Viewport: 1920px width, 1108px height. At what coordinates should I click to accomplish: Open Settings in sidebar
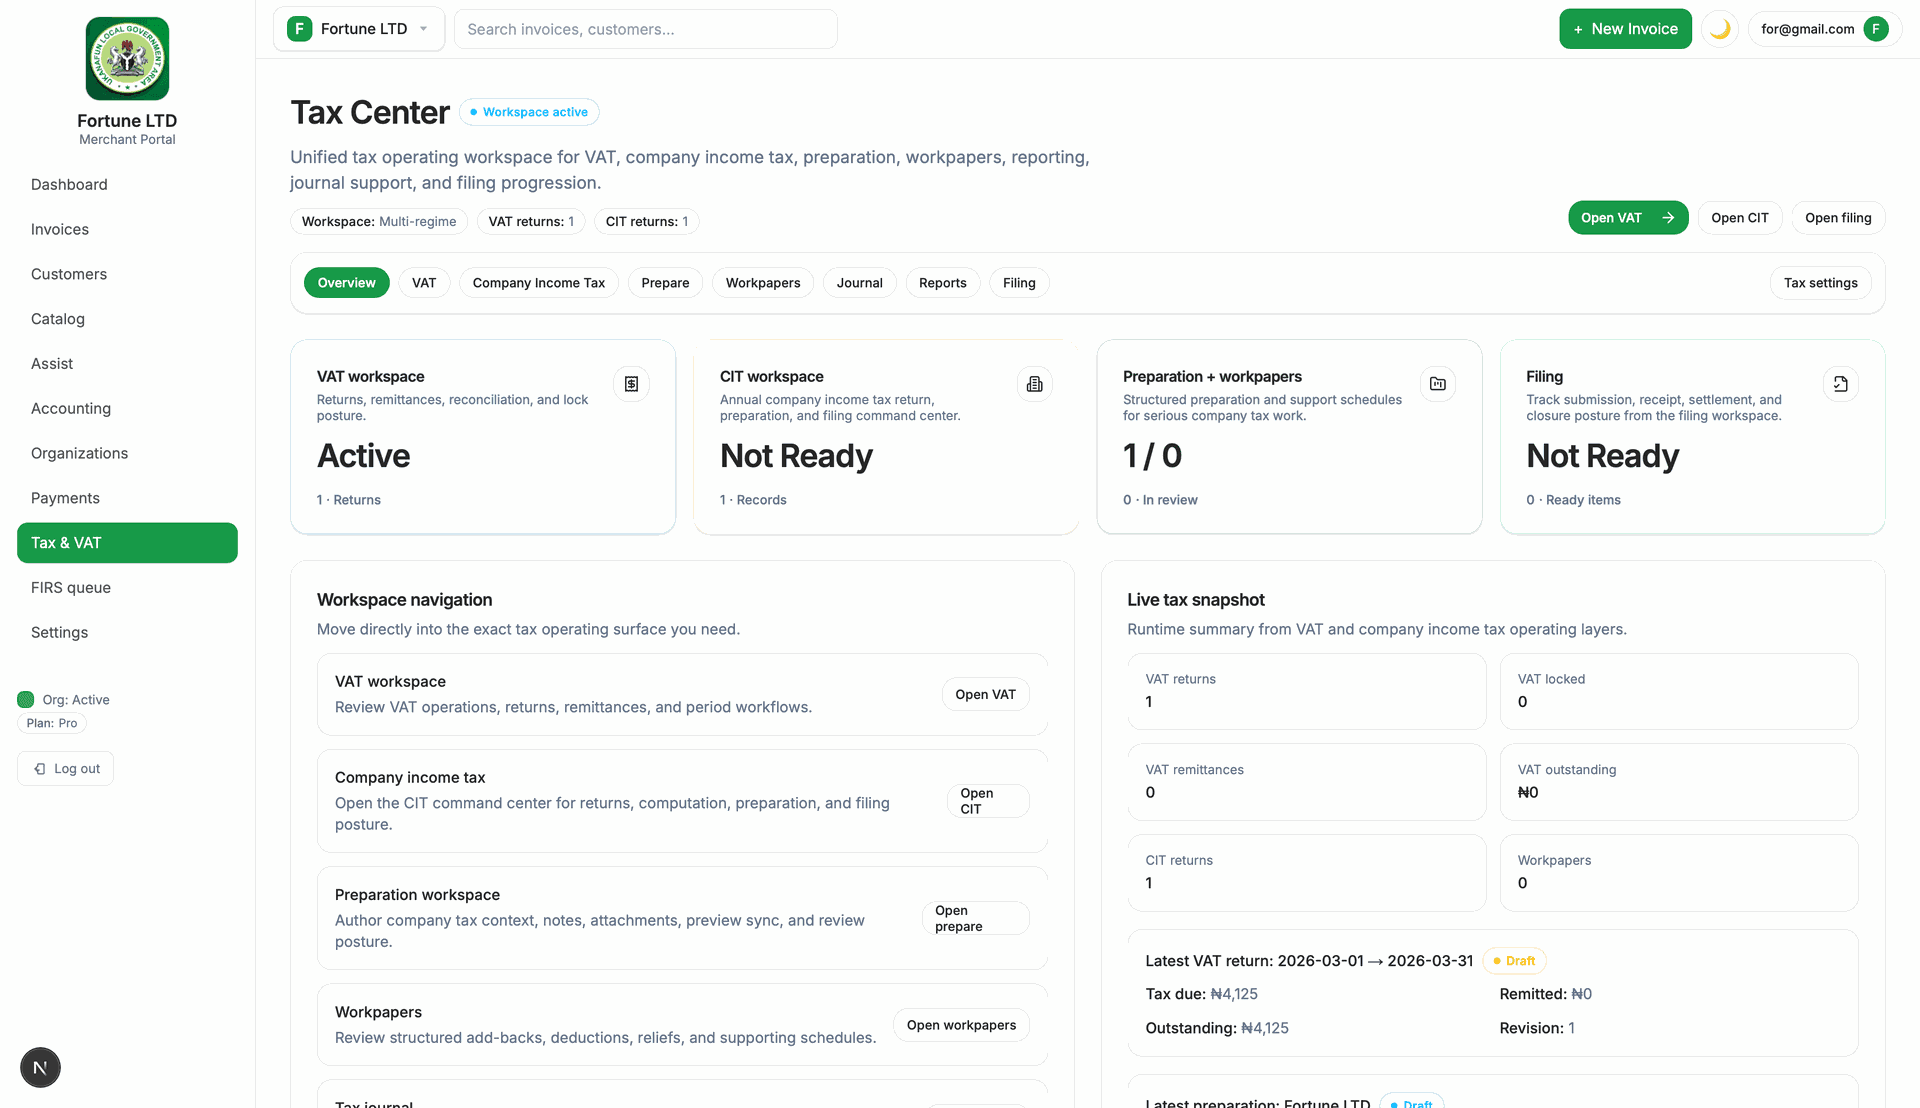pos(127,632)
